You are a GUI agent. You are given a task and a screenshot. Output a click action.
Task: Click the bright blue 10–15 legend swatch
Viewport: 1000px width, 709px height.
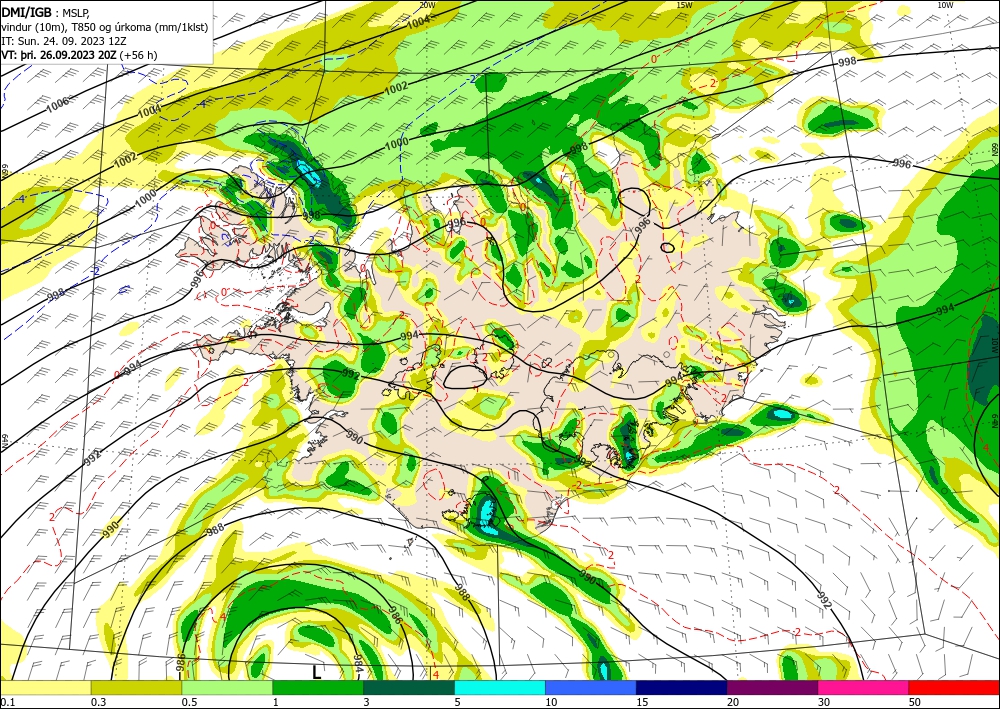[x=591, y=687]
